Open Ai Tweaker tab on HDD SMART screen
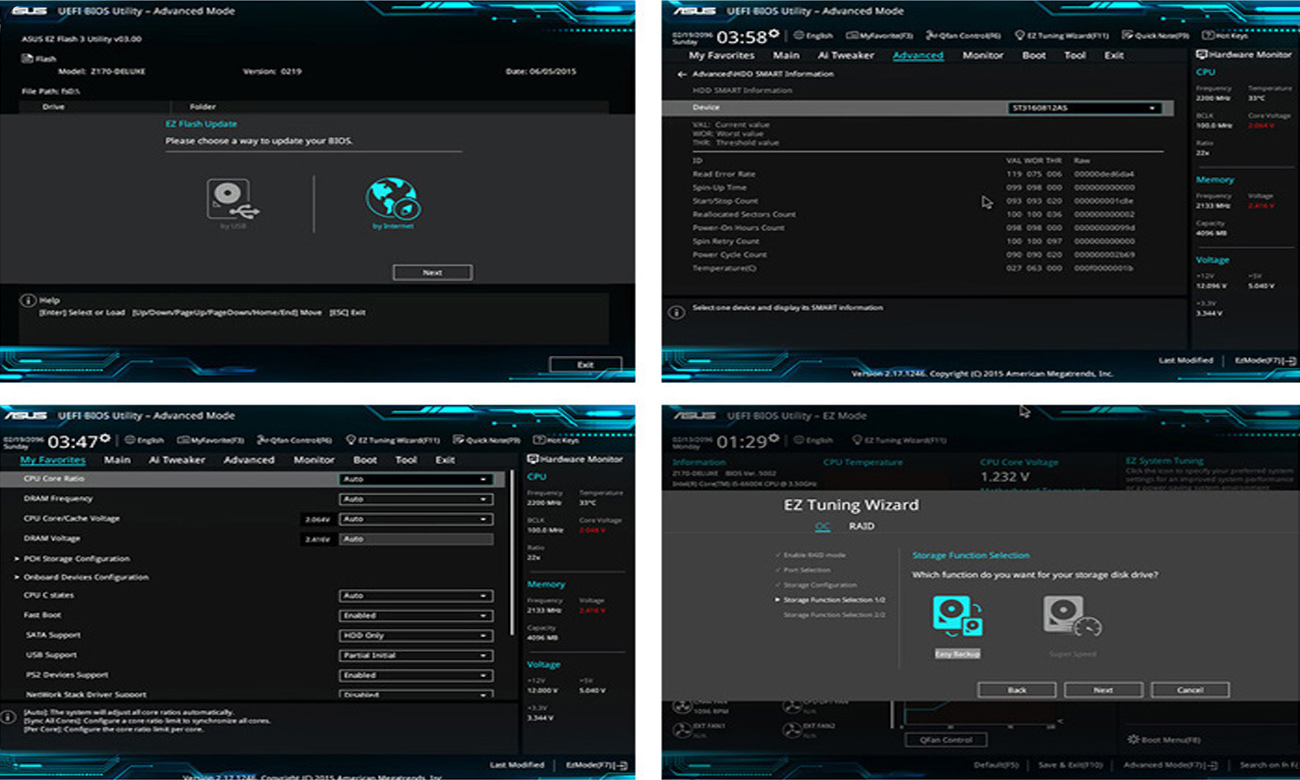1300x780 pixels. pos(846,55)
